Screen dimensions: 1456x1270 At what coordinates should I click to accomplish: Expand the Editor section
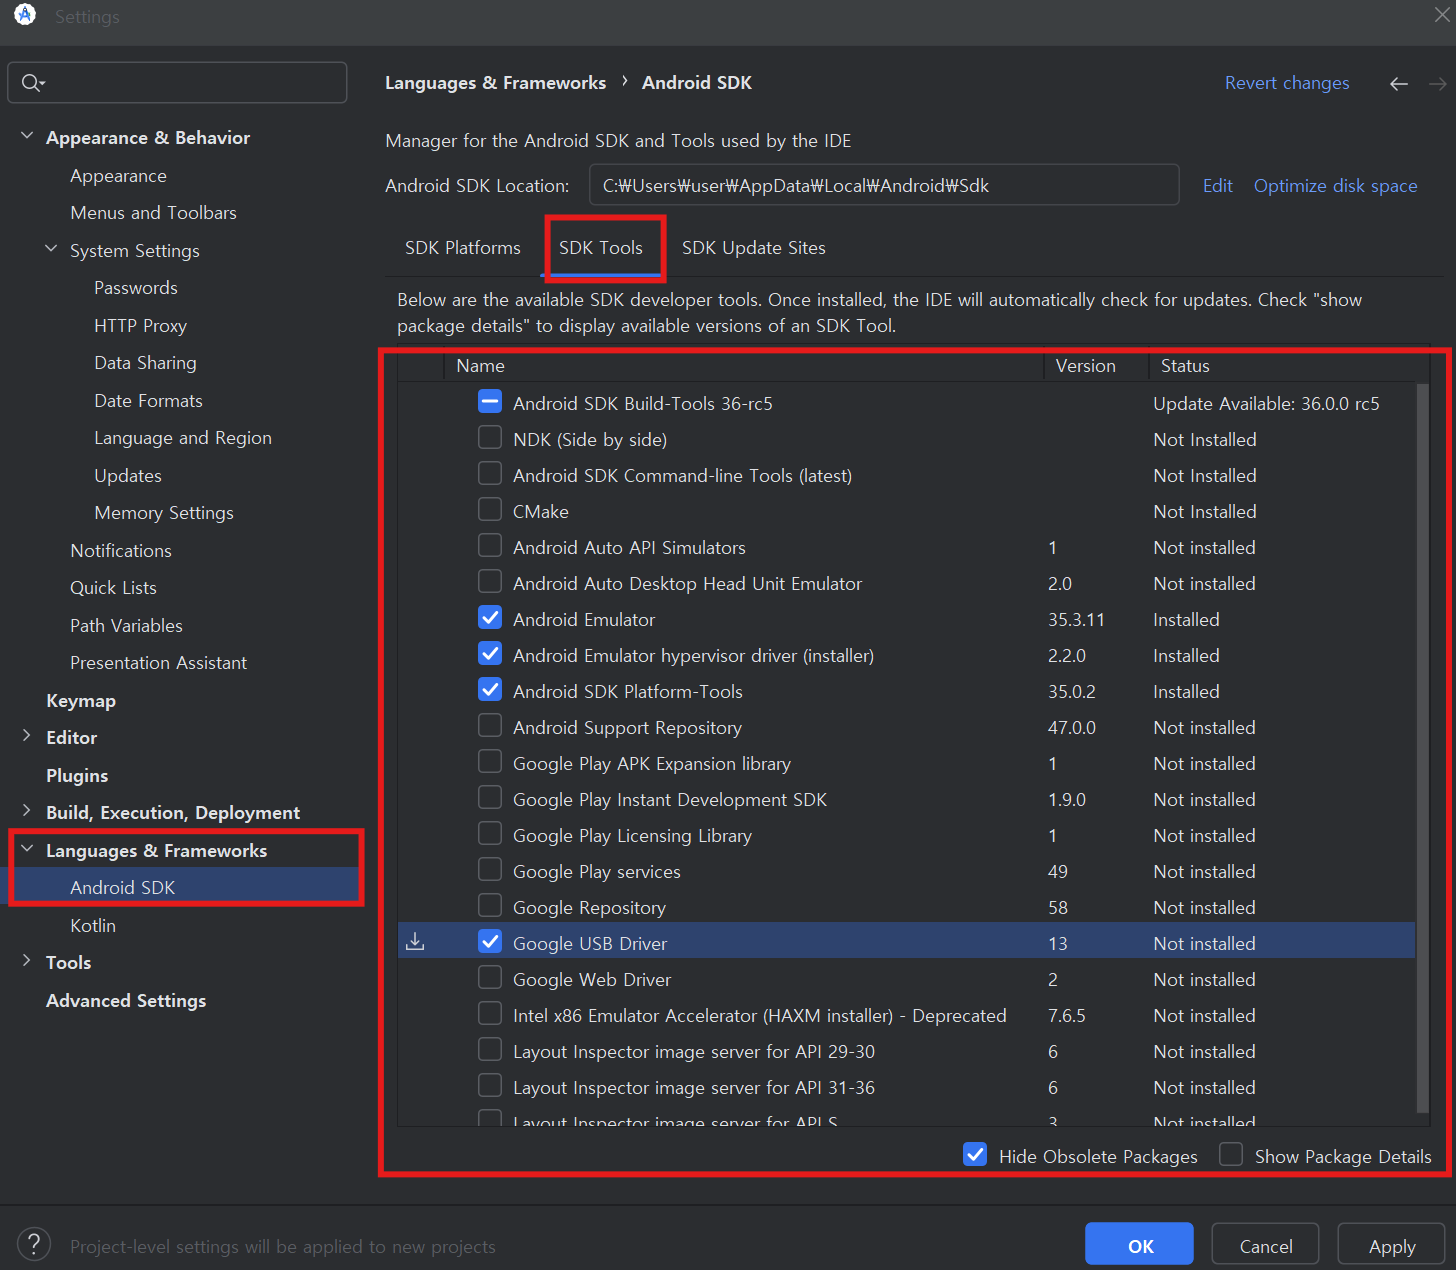point(27,736)
